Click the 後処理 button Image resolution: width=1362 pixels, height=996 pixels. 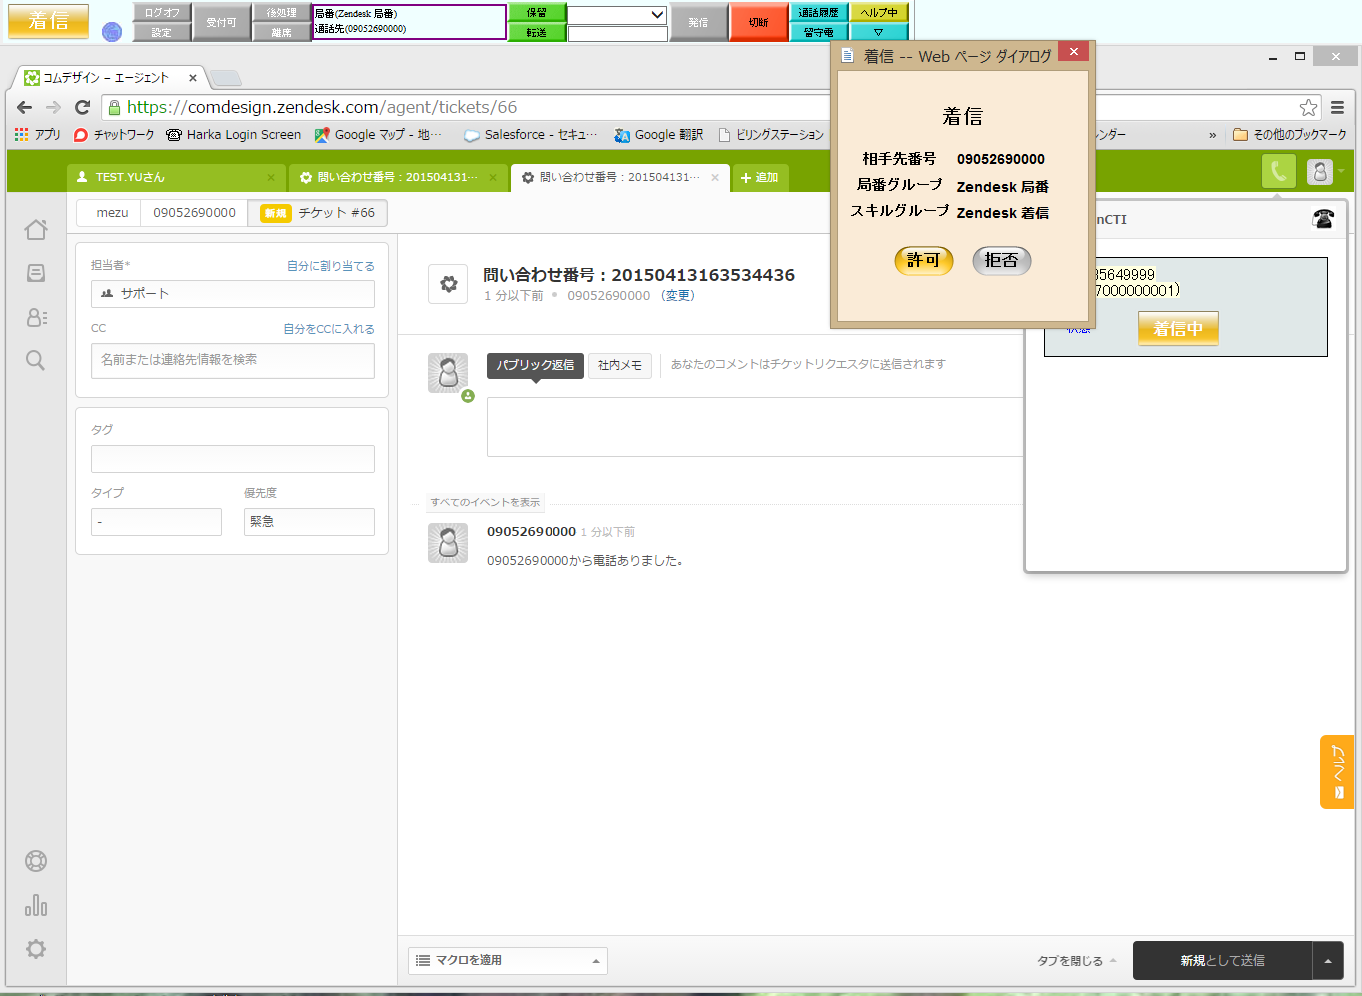click(x=281, y=13)
